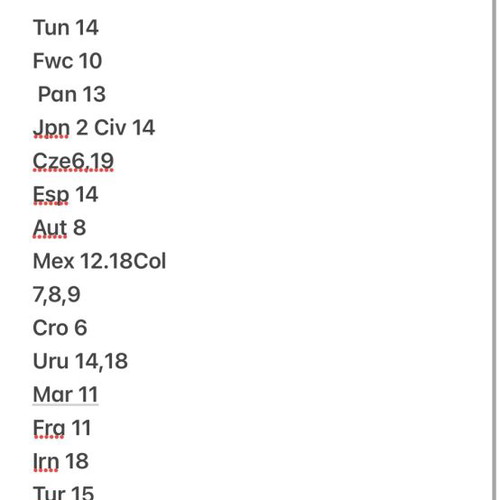The width and height of the screenshot is (500, 500).
Task: Click the underlined 'Mar 11' link
Action: (x=65, y=395)
